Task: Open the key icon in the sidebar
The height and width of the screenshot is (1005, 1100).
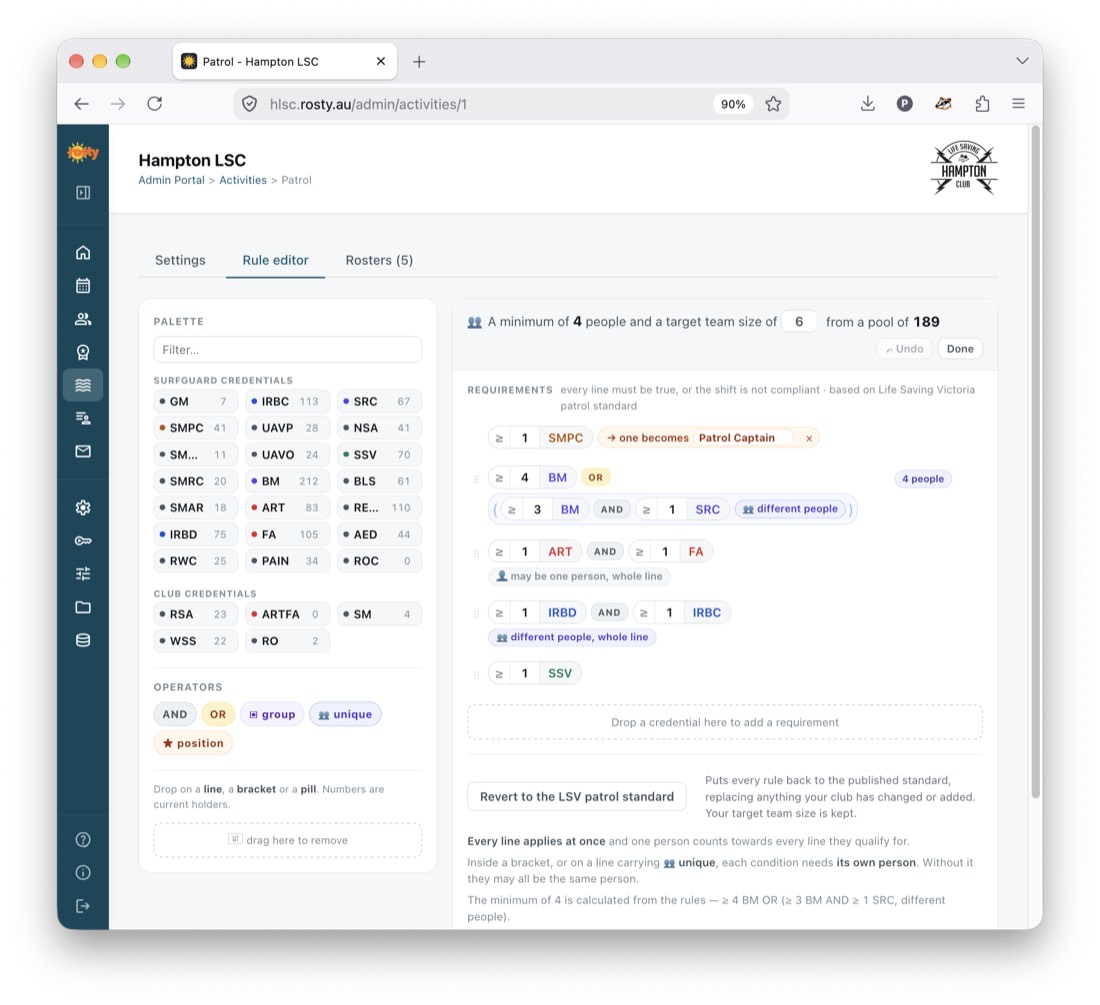Action: coord(83,541)
